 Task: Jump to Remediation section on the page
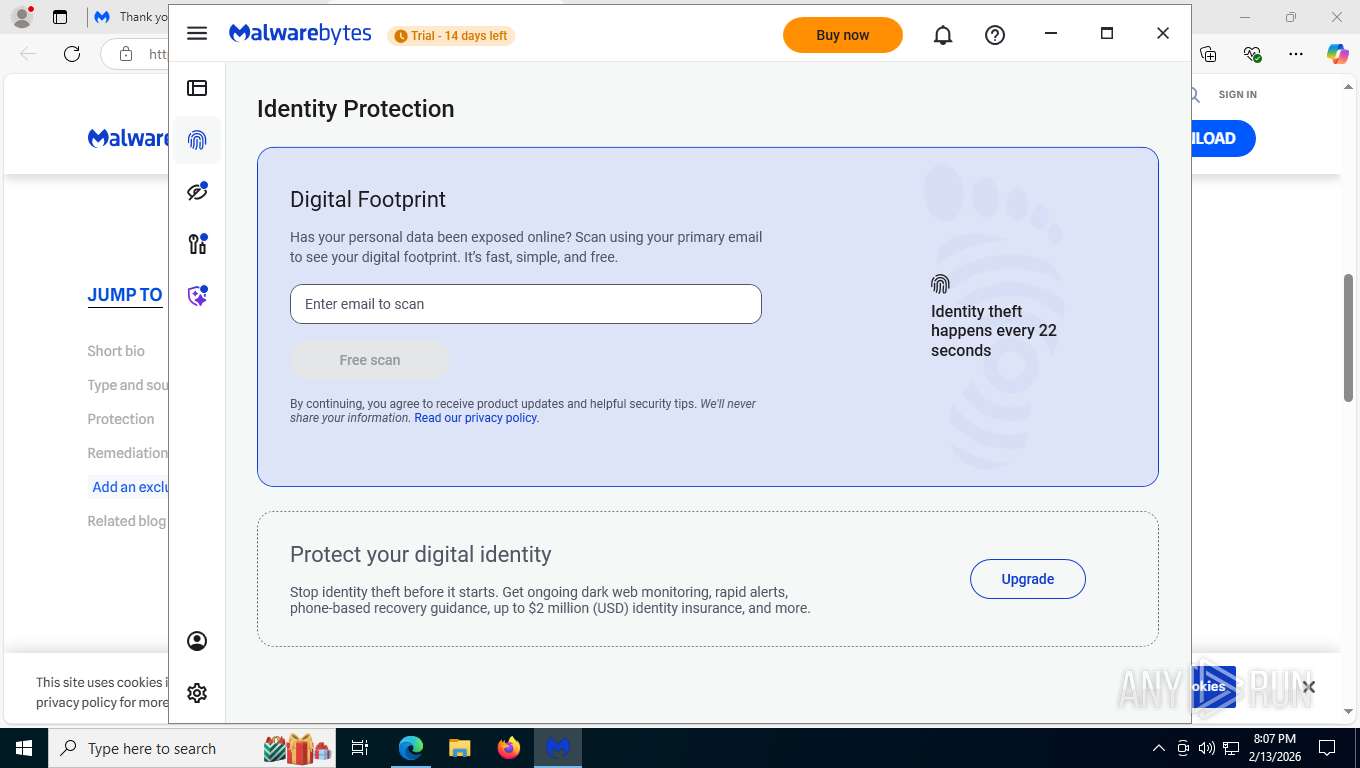point(127,453)
